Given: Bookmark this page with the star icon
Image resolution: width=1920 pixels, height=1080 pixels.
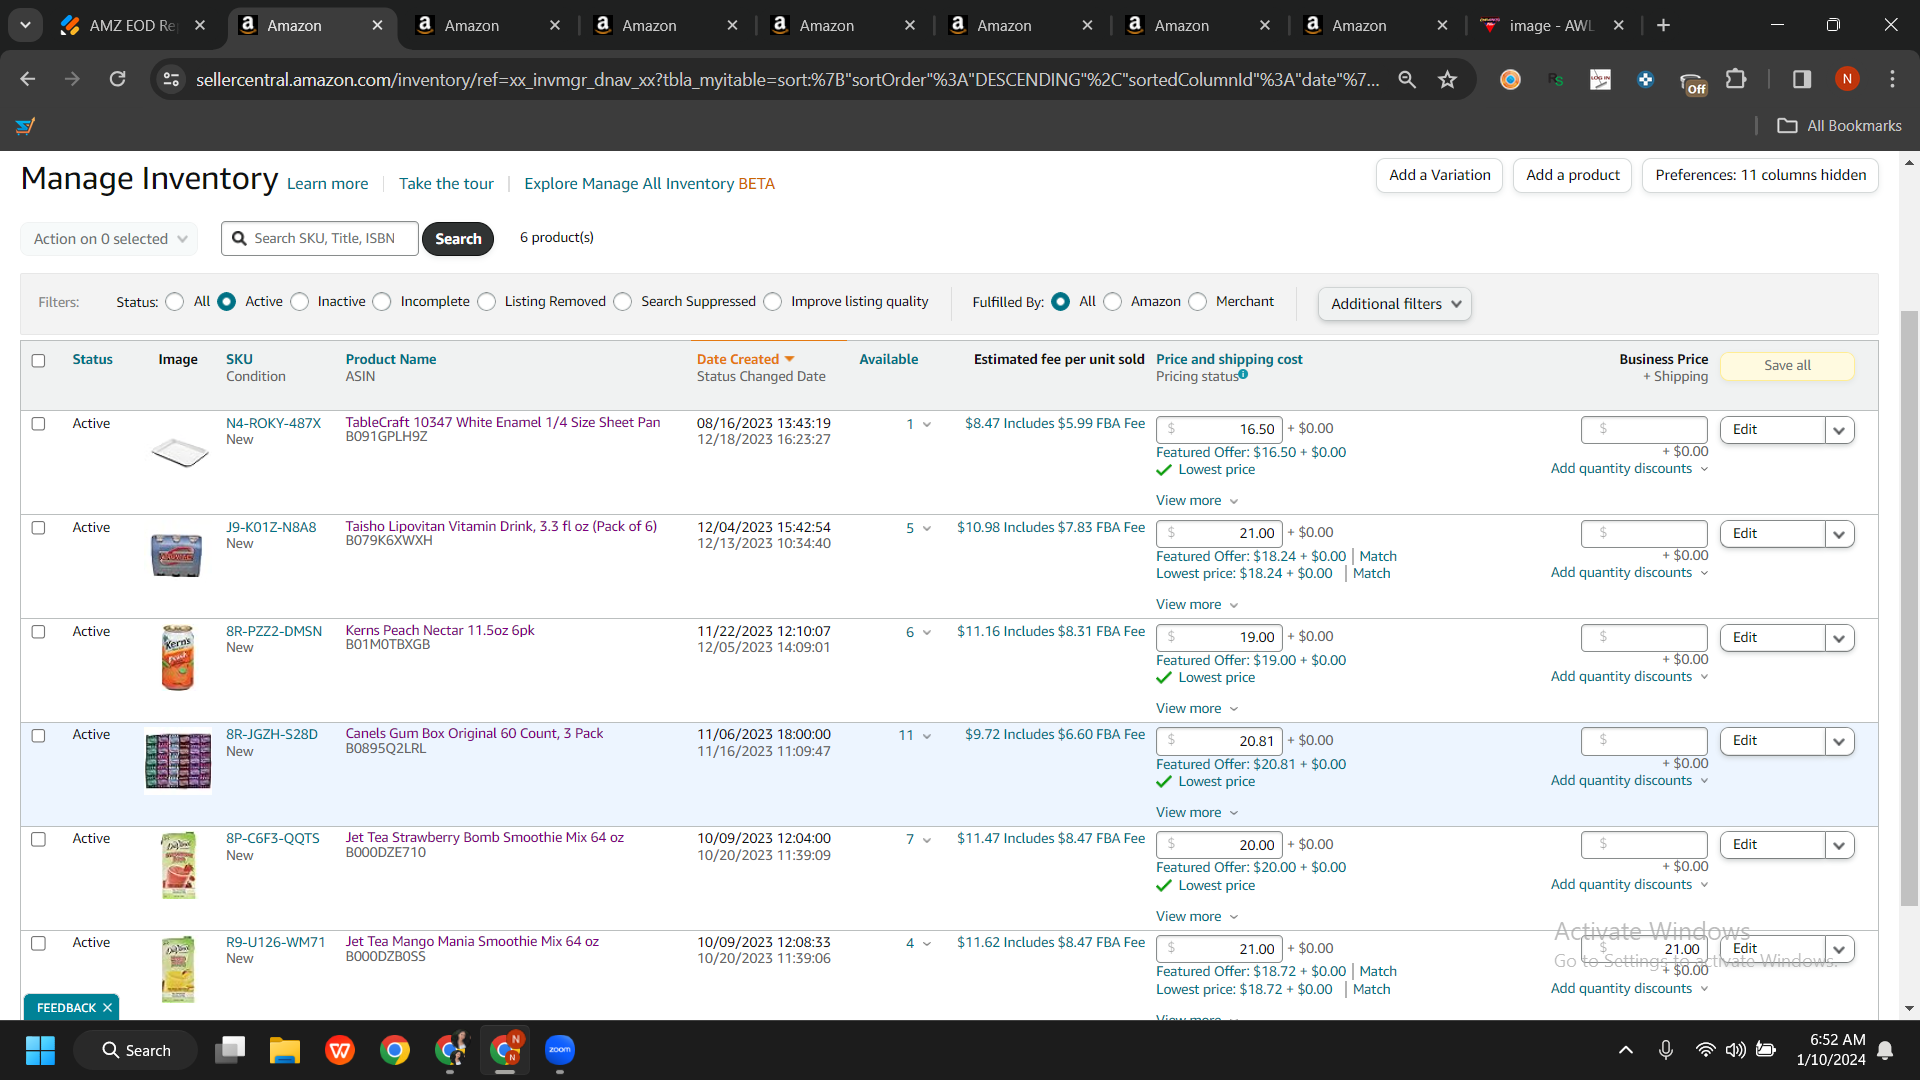Looking at the screenshot, I should (1447, 79).
